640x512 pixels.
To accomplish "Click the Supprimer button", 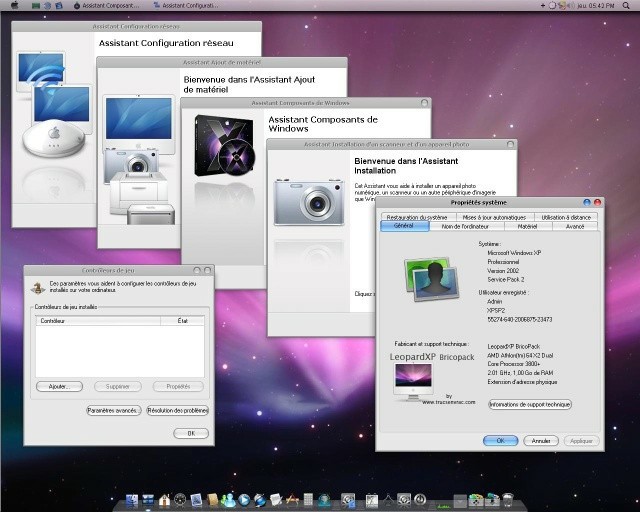I will (x=118, y=386).
